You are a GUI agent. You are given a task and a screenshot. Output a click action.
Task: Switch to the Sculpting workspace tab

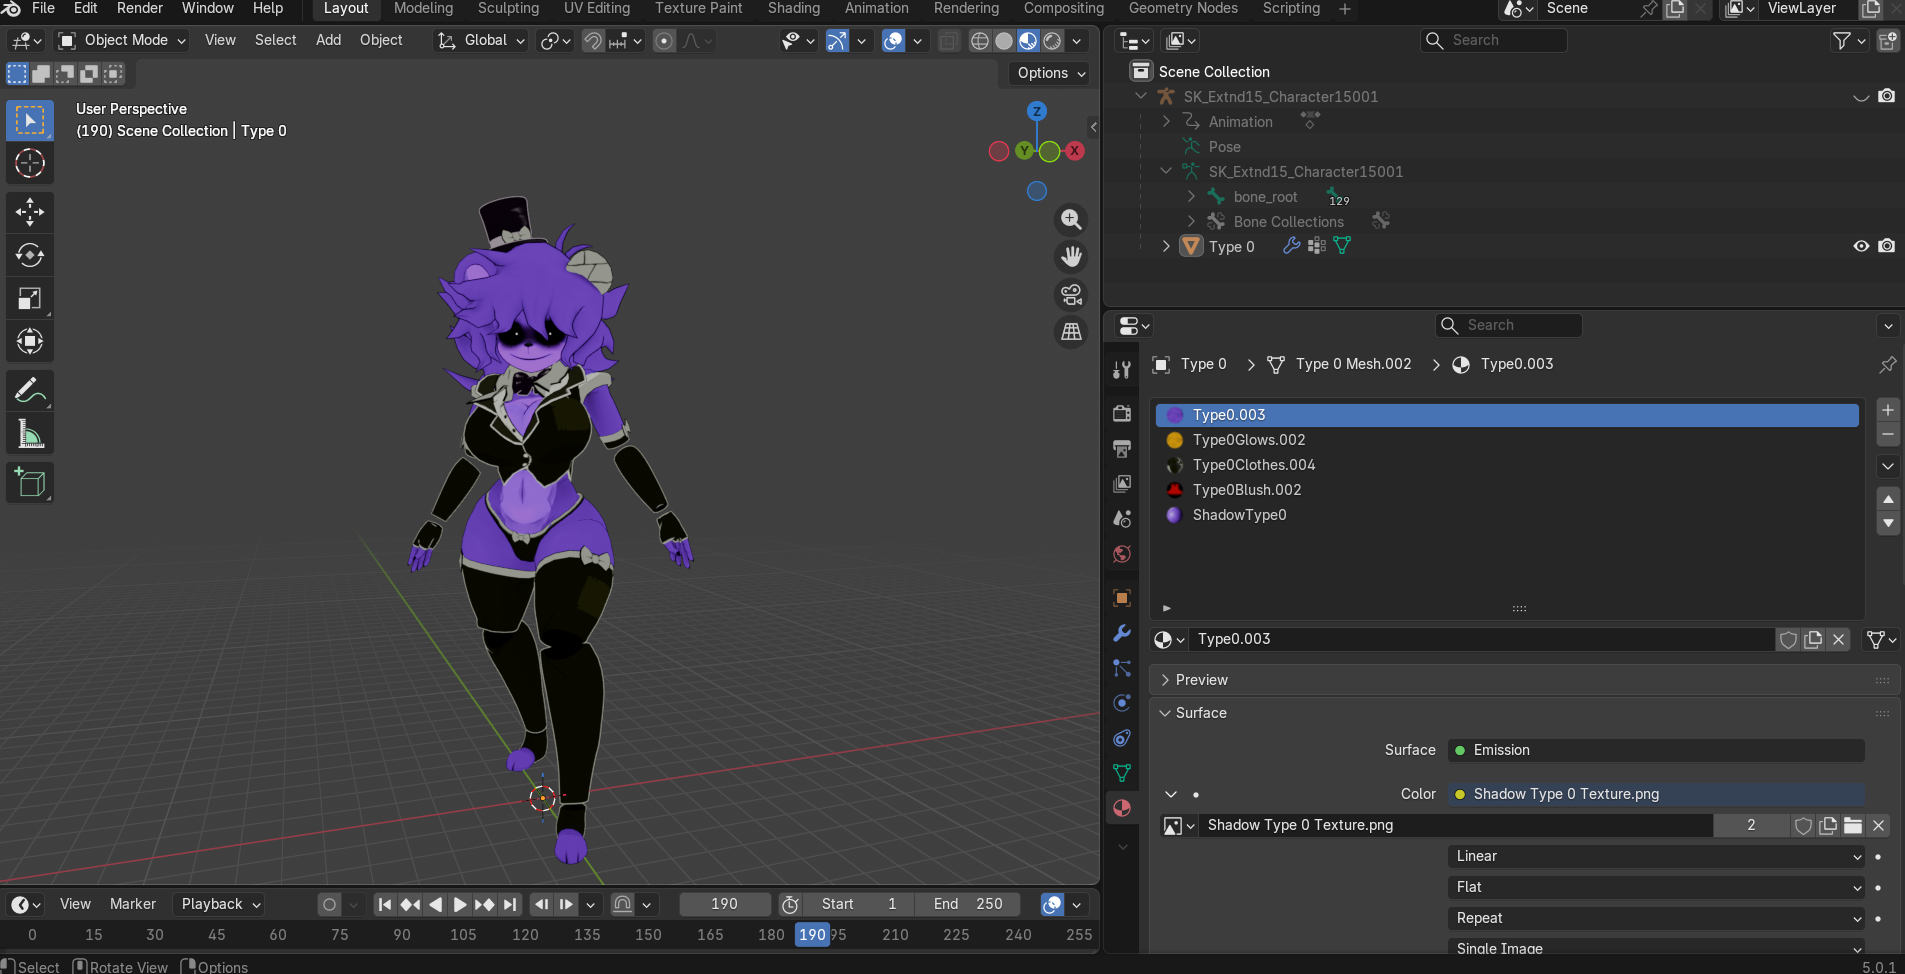(508, 9)
